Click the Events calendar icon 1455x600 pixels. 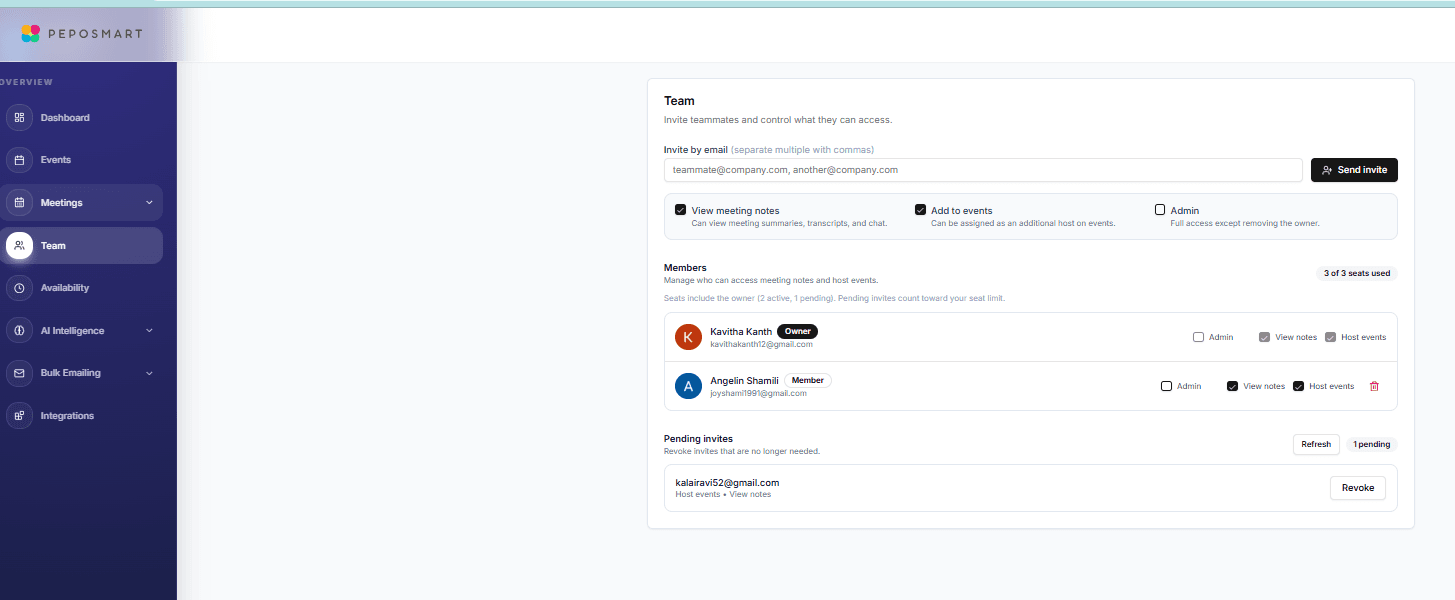coord(19,160)
